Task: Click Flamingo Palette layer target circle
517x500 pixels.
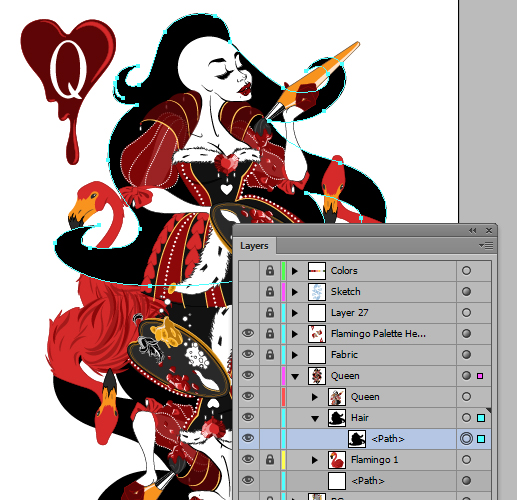Action: [x=466, y=334]
